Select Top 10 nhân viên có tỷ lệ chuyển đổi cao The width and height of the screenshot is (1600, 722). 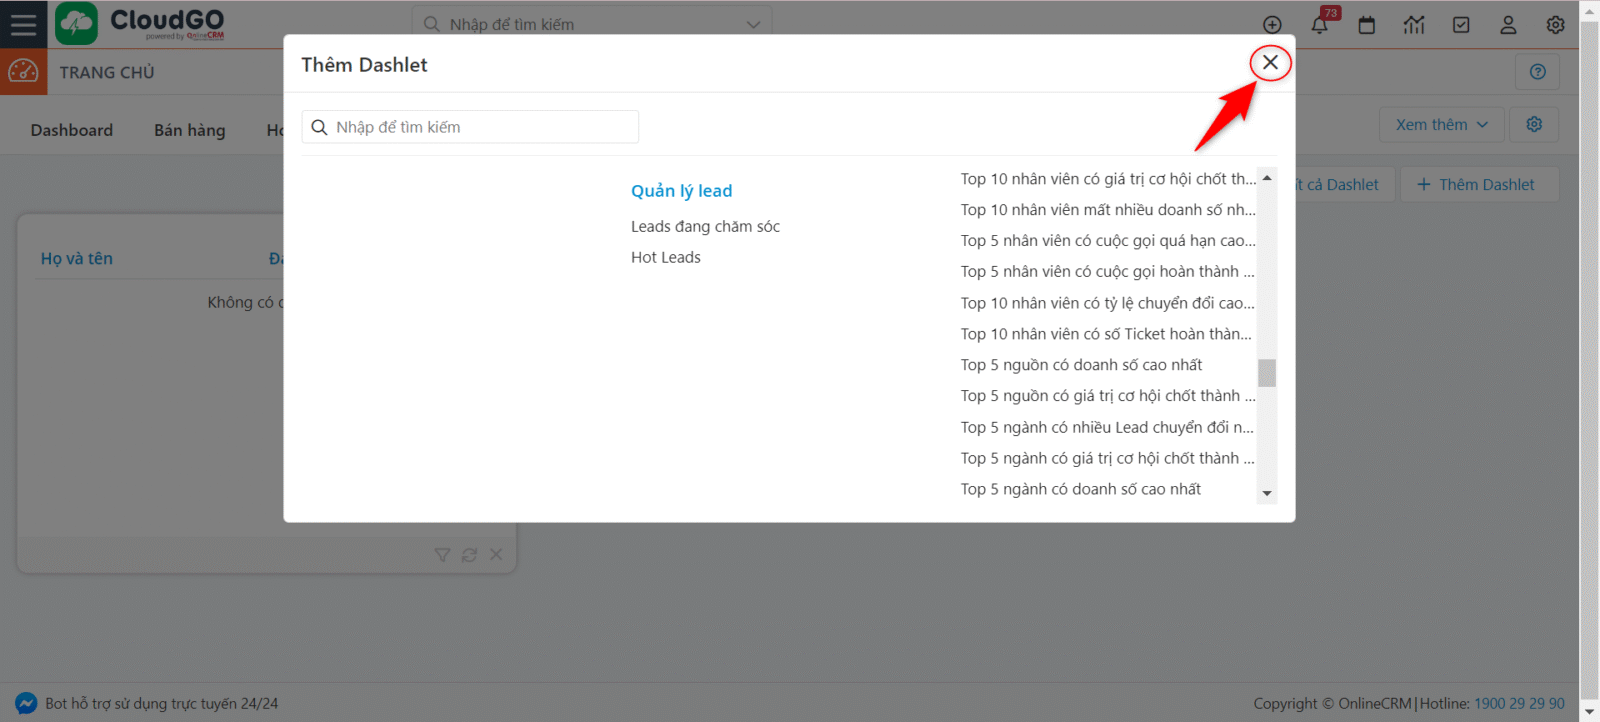click(x=1107, y=303)
